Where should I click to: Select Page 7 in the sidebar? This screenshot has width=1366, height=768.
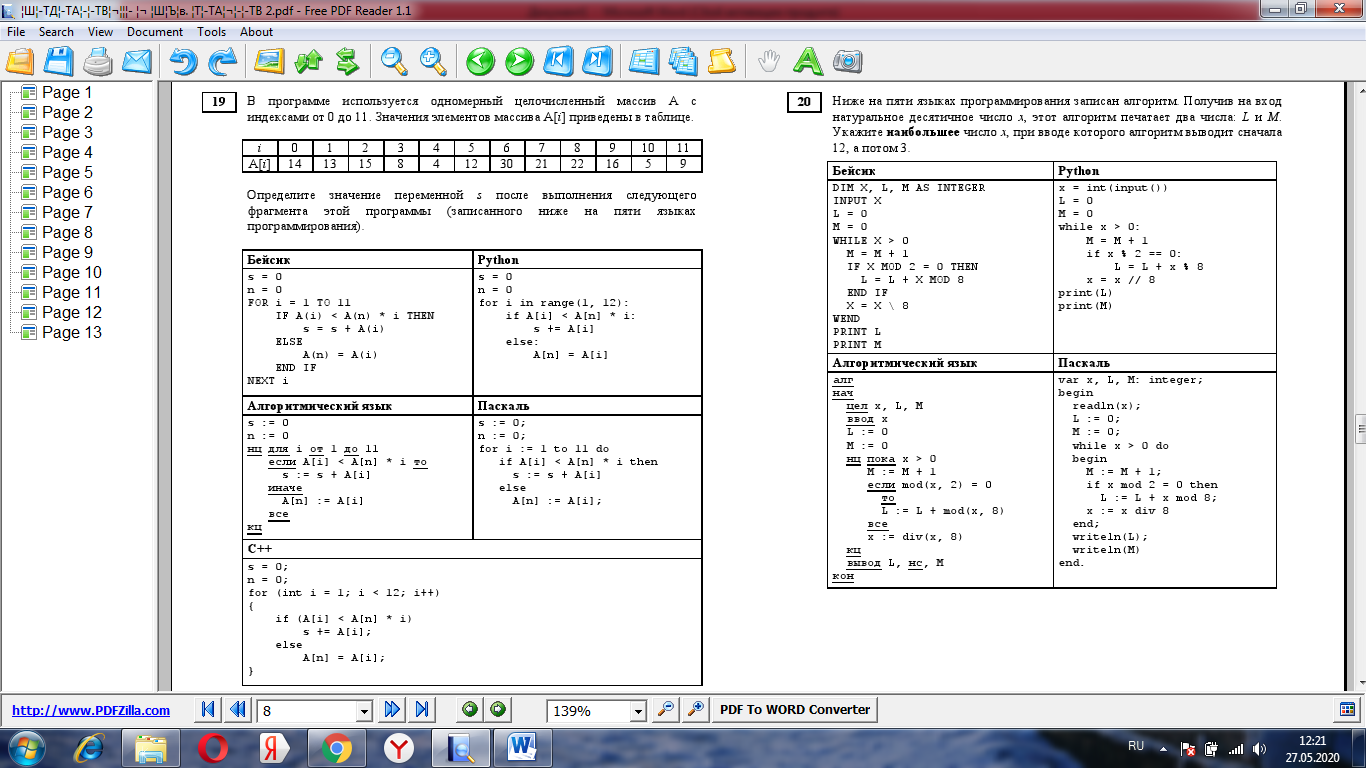click(x=67, y=212)
